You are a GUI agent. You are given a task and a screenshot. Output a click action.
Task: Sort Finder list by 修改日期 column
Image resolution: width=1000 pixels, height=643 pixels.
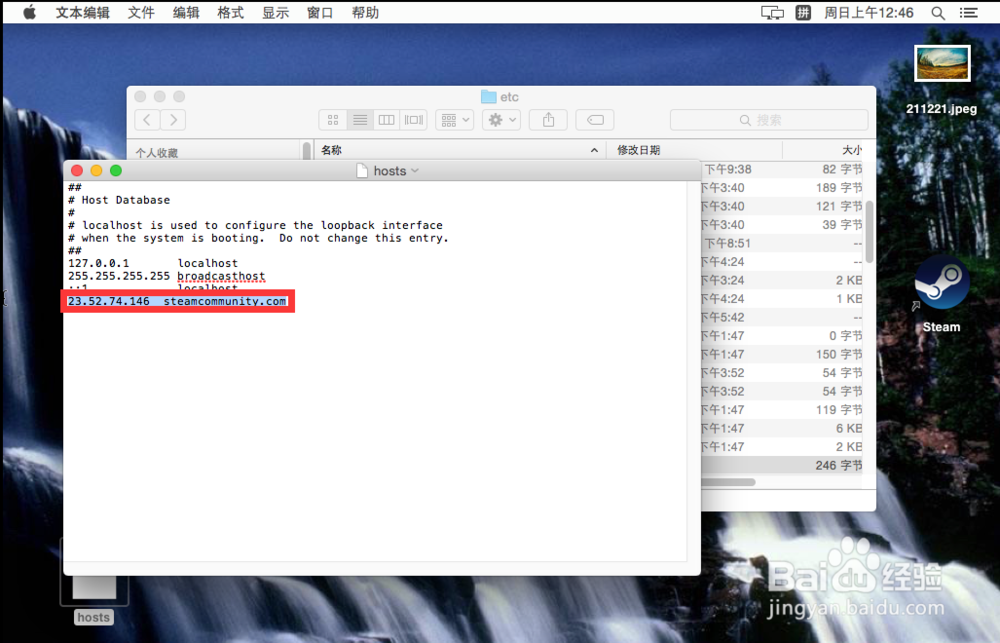(694, 150)
